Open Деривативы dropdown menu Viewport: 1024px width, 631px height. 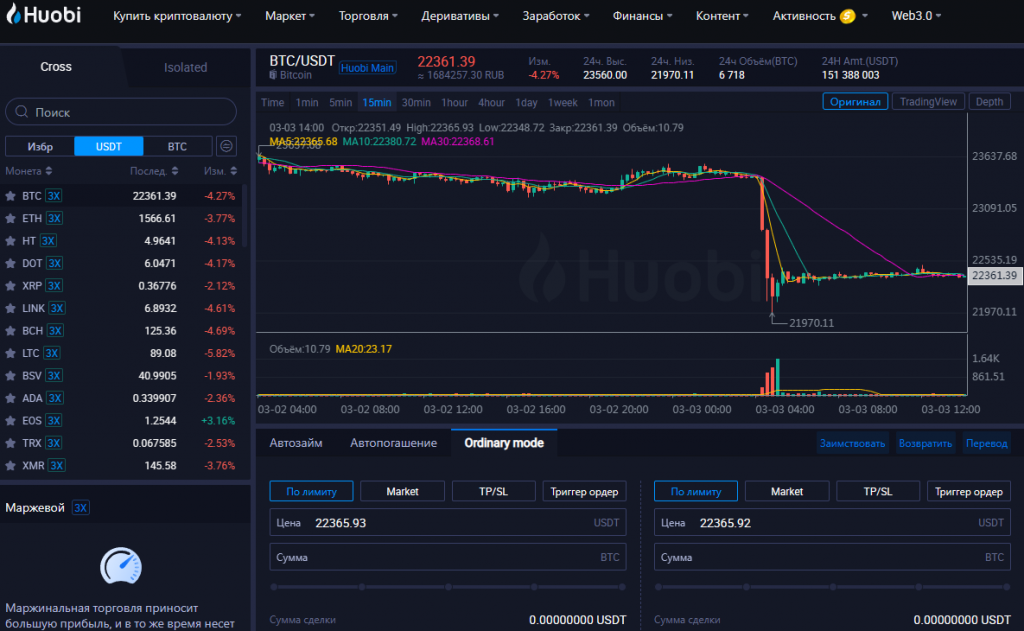[x=460, y=16]
